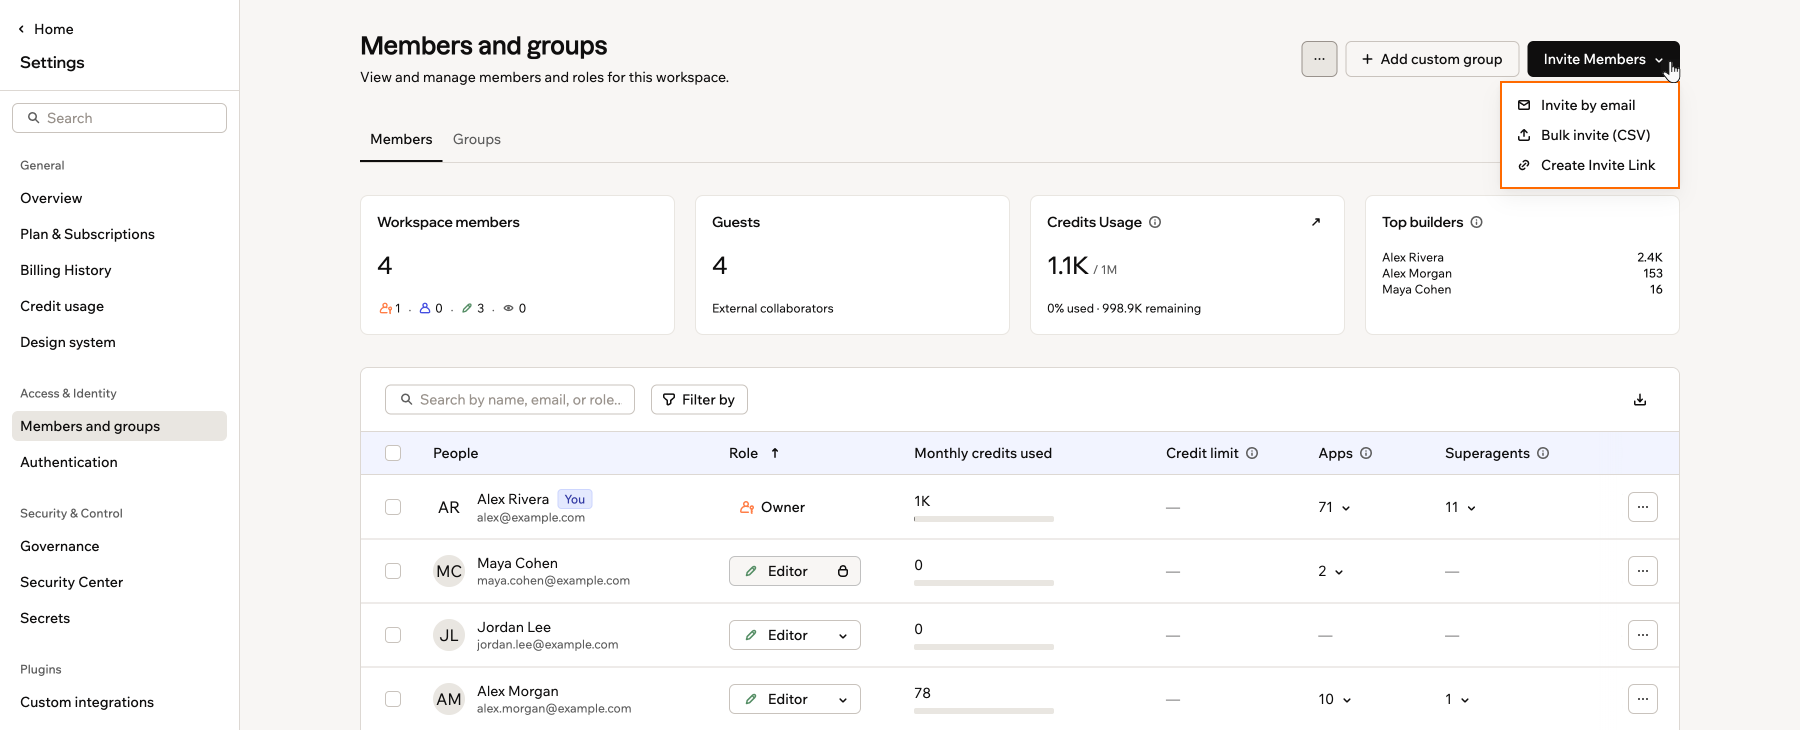Click Apps column info icon

[1366, 453]
